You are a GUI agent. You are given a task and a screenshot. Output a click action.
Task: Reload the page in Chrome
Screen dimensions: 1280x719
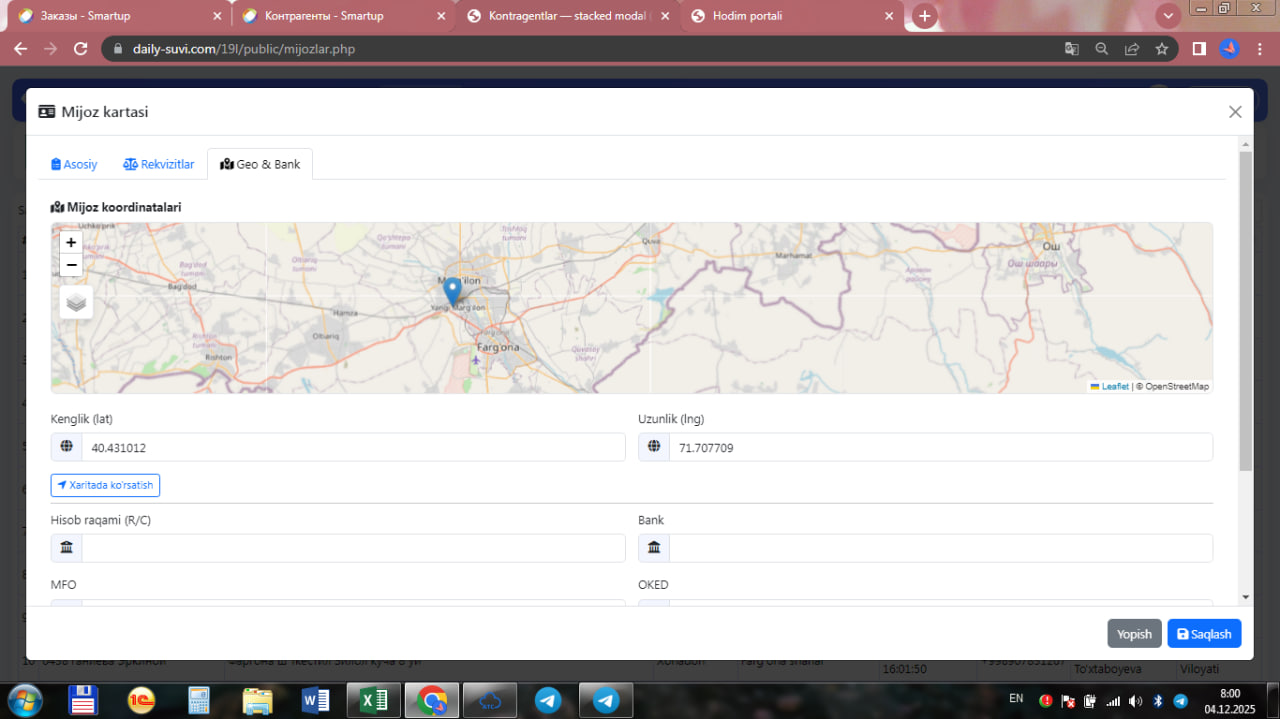tap(81, 49)
